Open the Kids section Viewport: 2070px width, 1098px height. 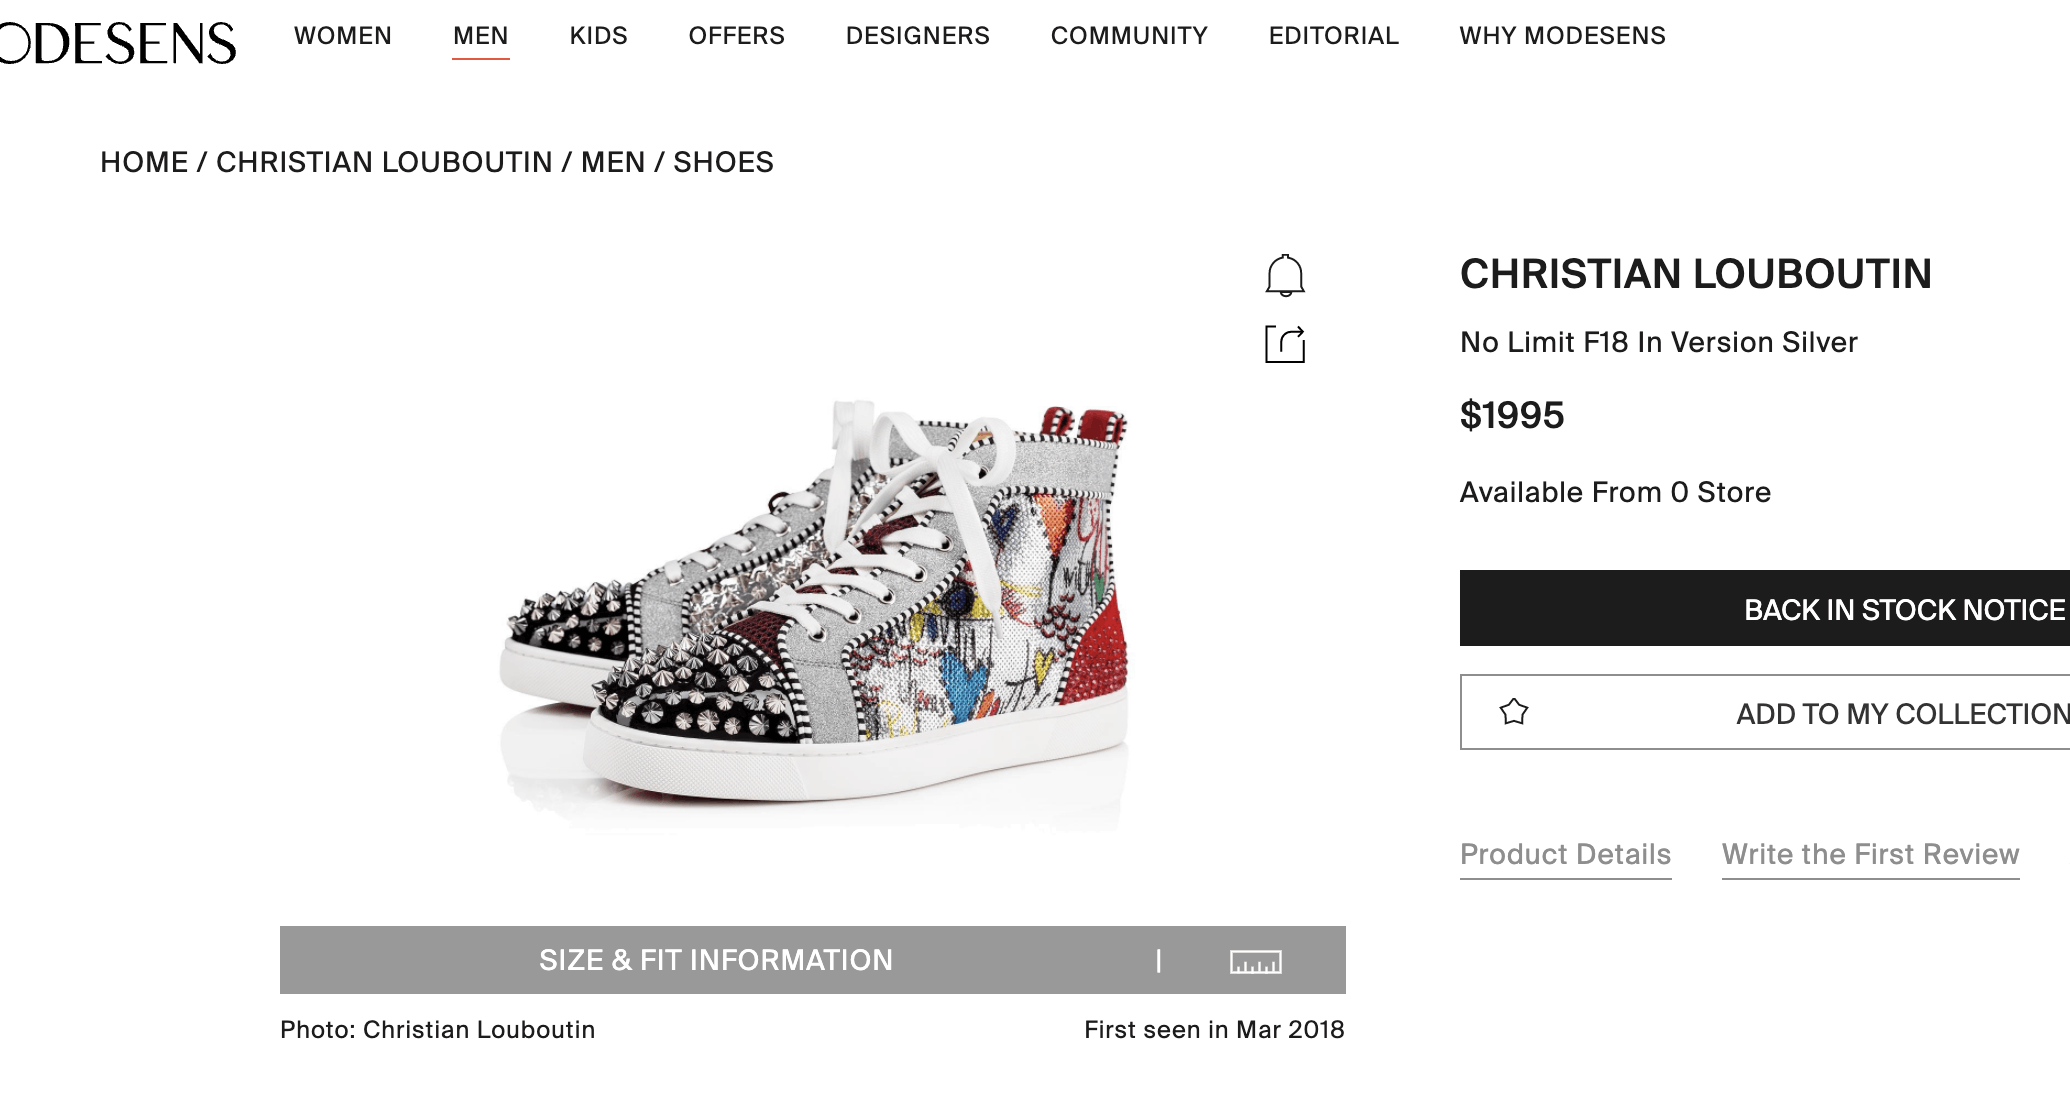point(598,36)
